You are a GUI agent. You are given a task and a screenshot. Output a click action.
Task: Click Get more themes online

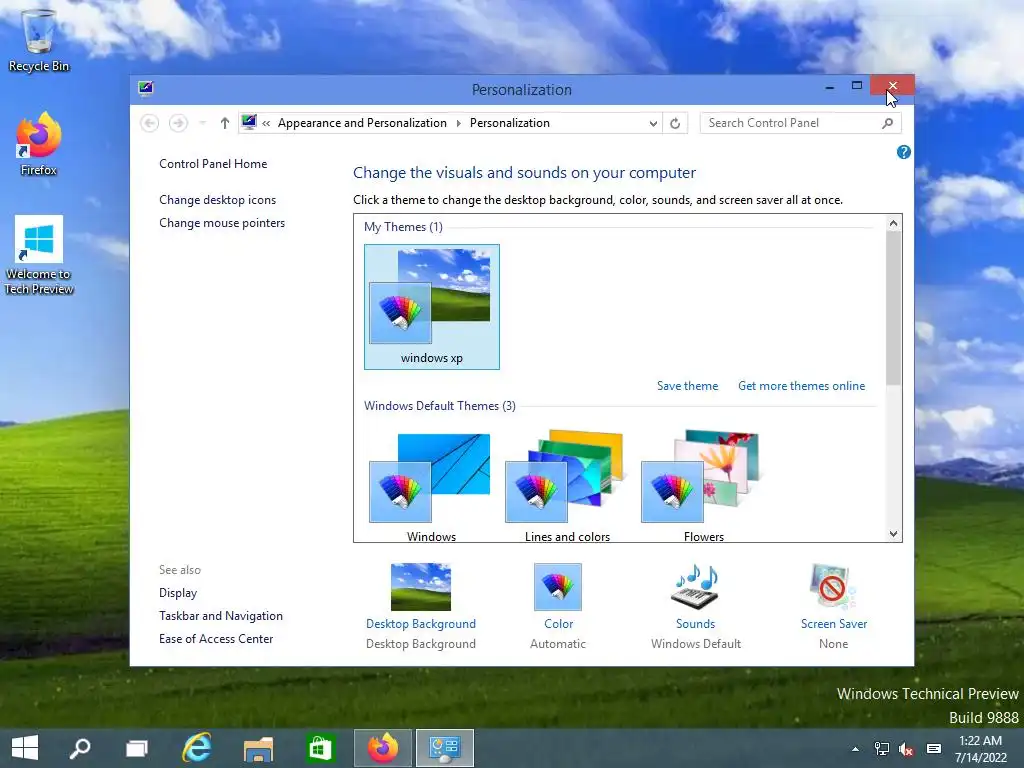click(x=801, y=386)
